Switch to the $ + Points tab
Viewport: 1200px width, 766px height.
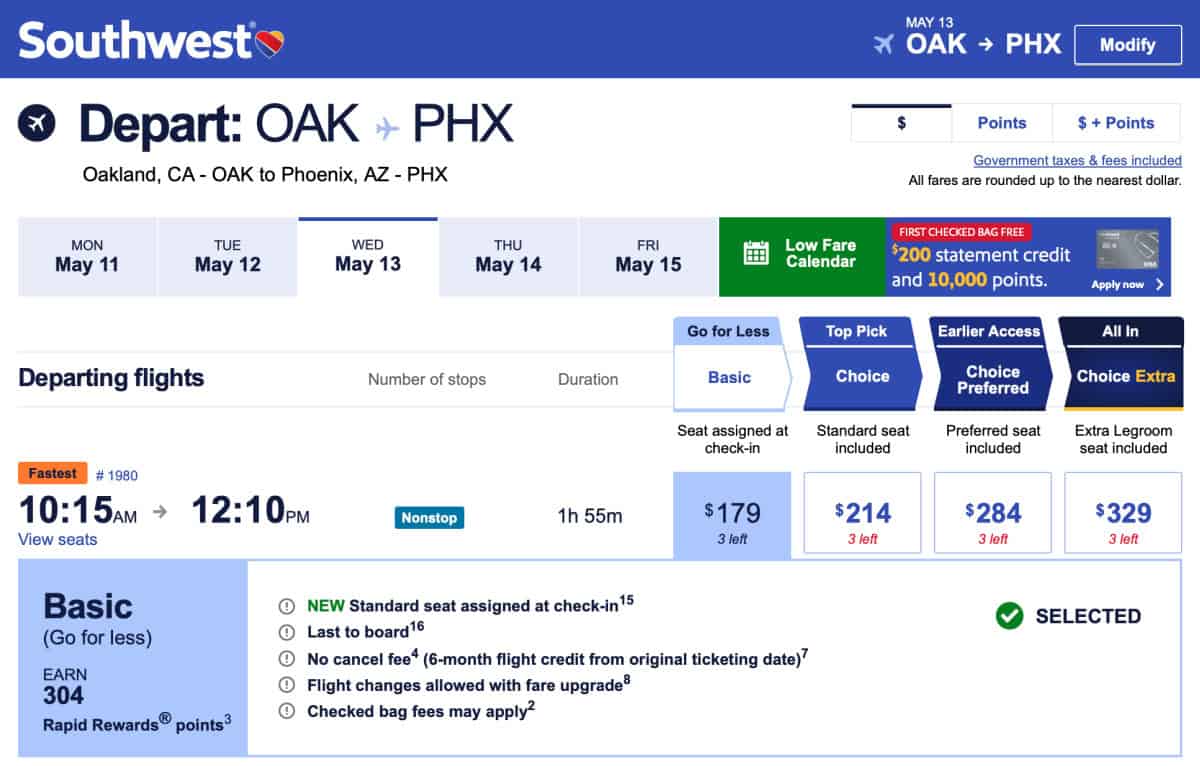point(1116,122)
